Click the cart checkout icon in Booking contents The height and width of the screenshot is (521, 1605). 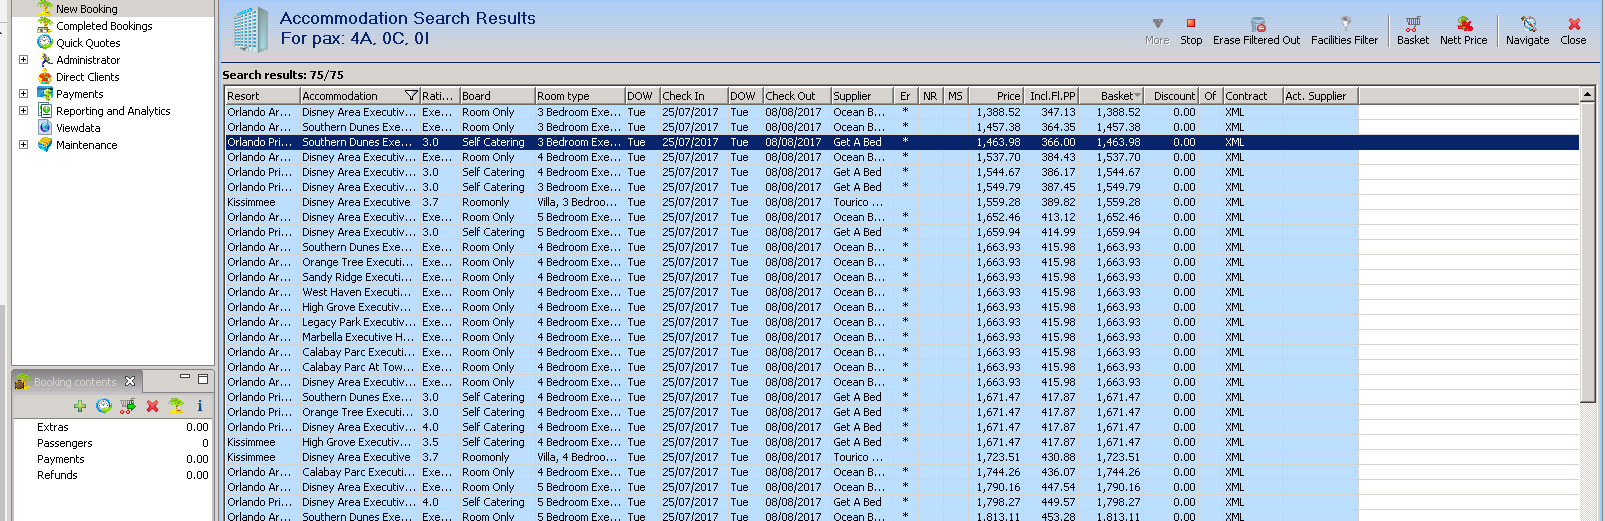(128, 406)
